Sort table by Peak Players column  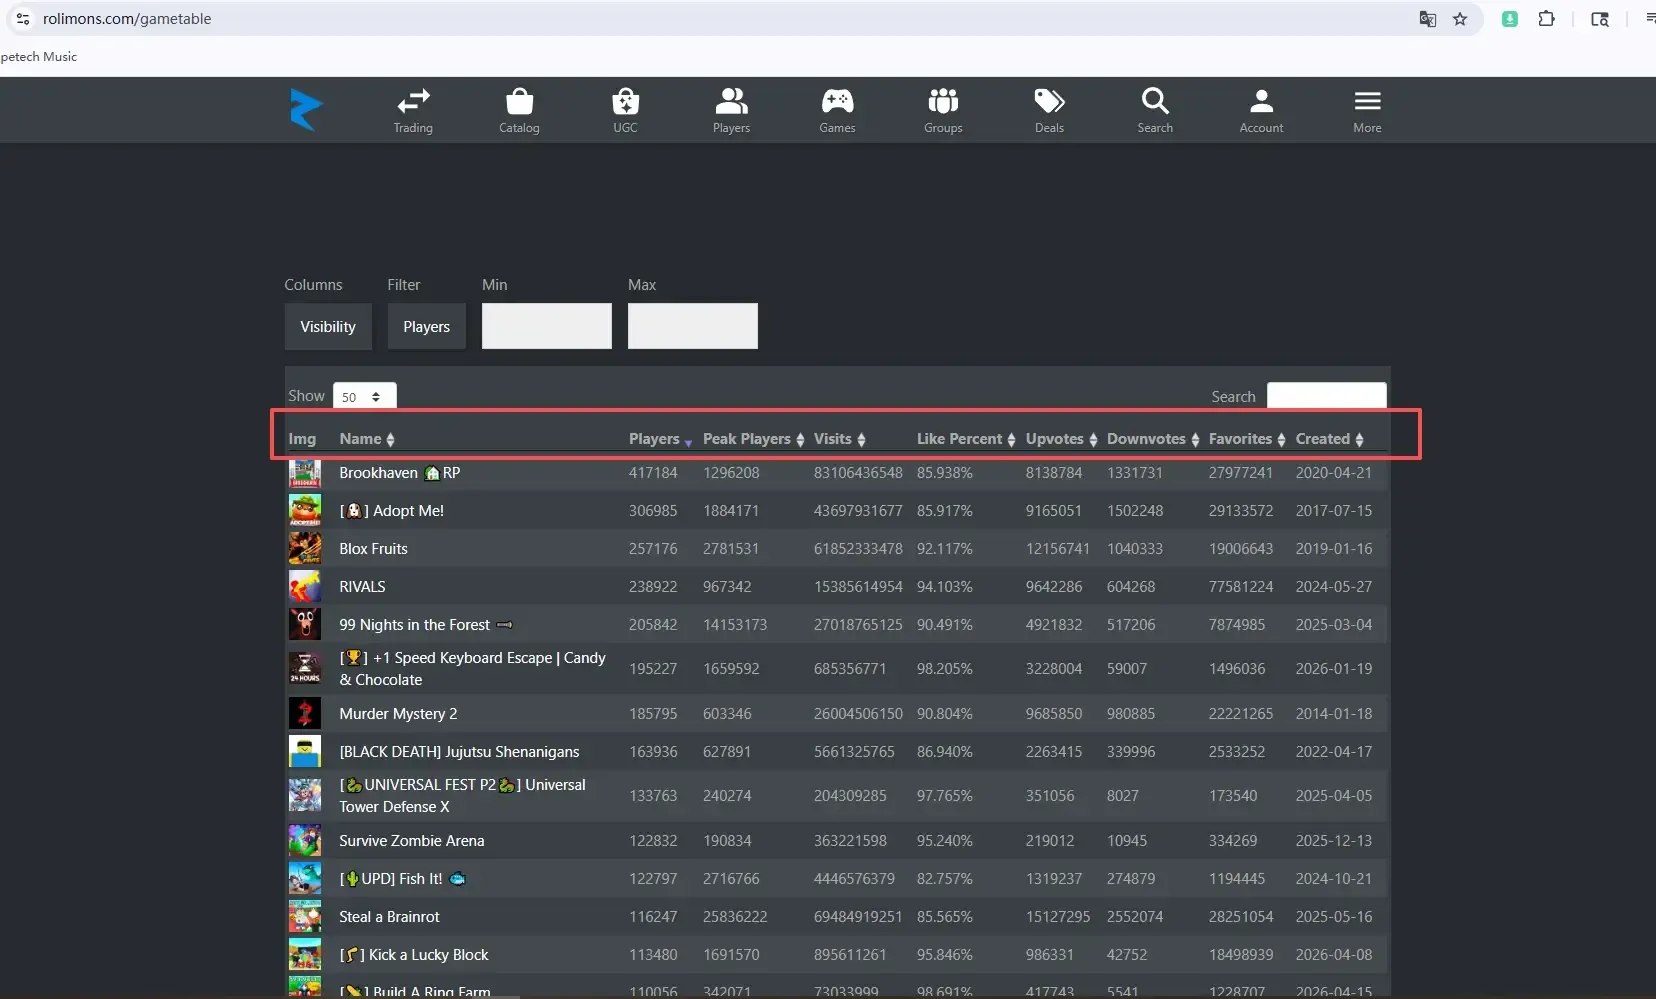click(x=753, y=439)
